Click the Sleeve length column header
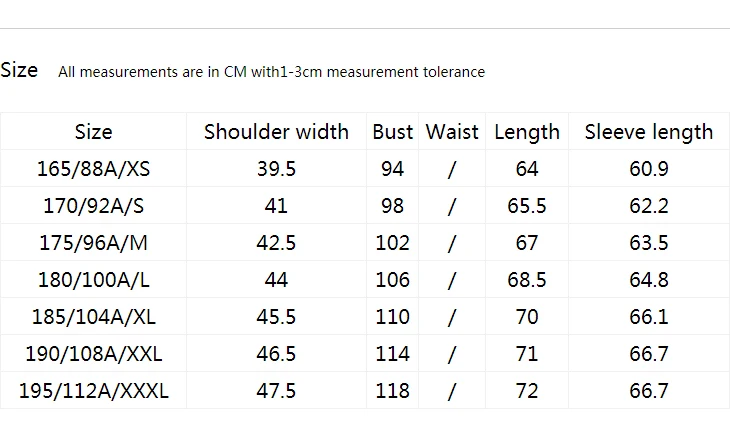The height and width of the screenshot is (422, 730). [649, 132]
